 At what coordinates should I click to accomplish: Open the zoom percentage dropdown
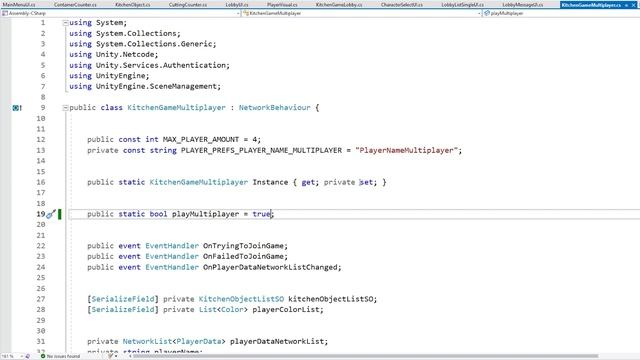pos(21,356)
